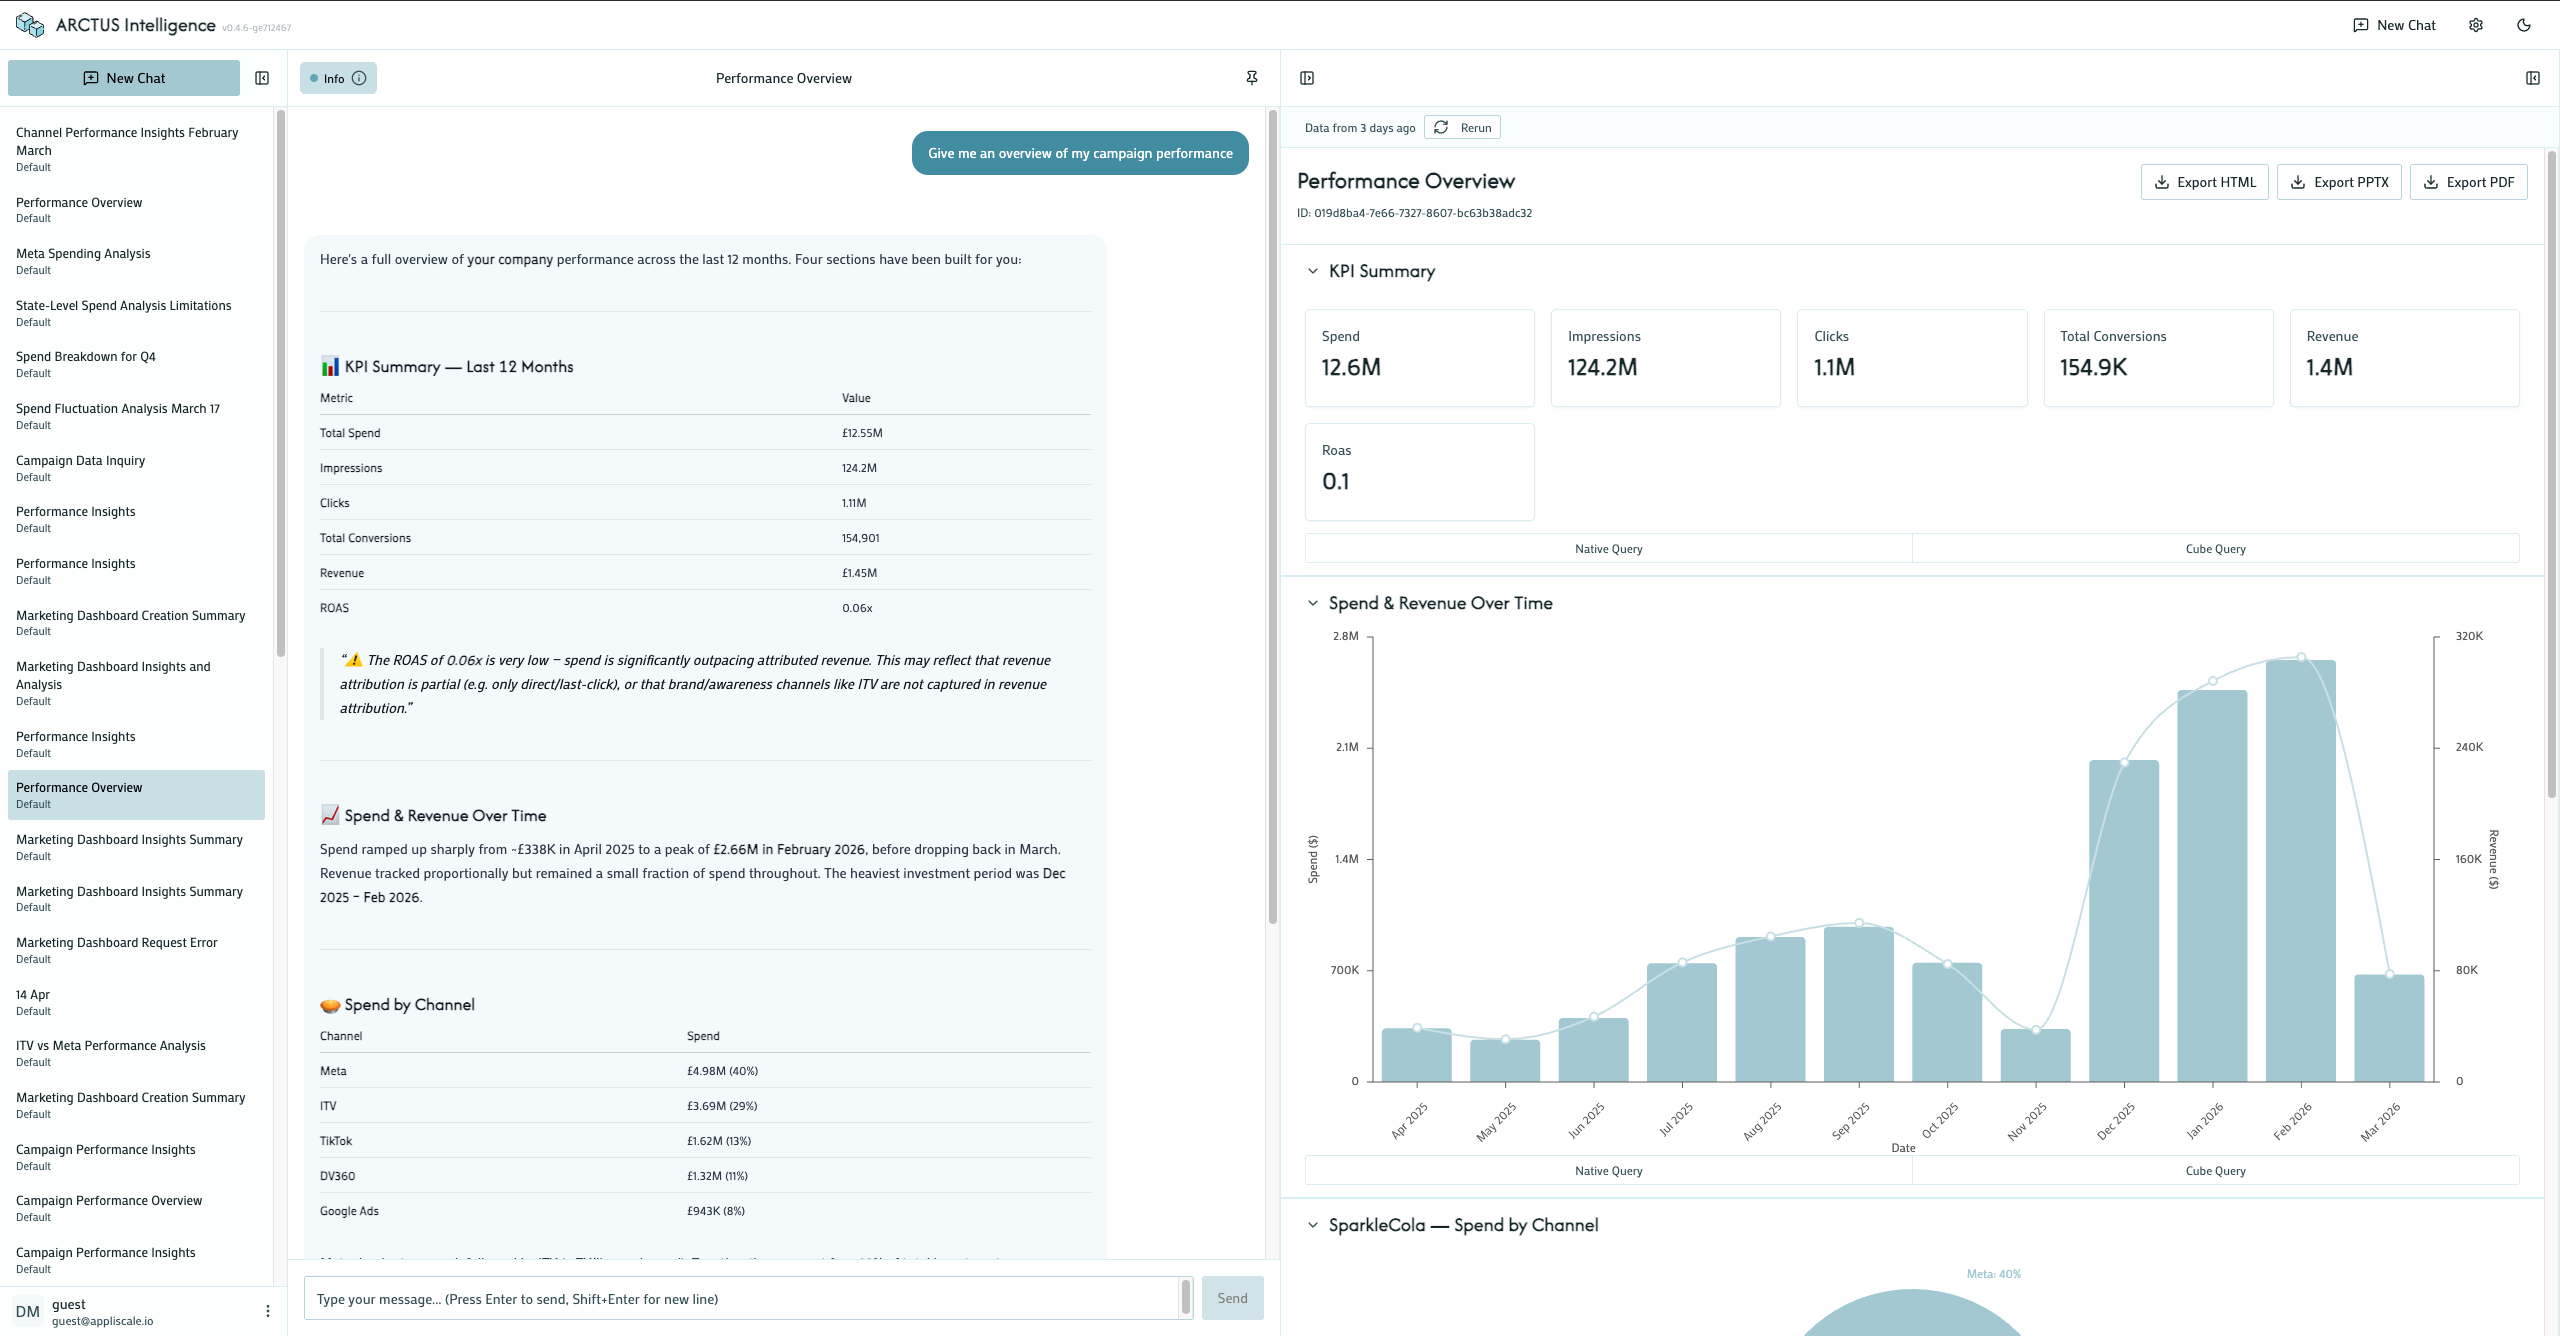Viewport: 2560px width, 1336px height.
Task: Click the Meta: 40% pie chart label
Action: [1993, 1274]
